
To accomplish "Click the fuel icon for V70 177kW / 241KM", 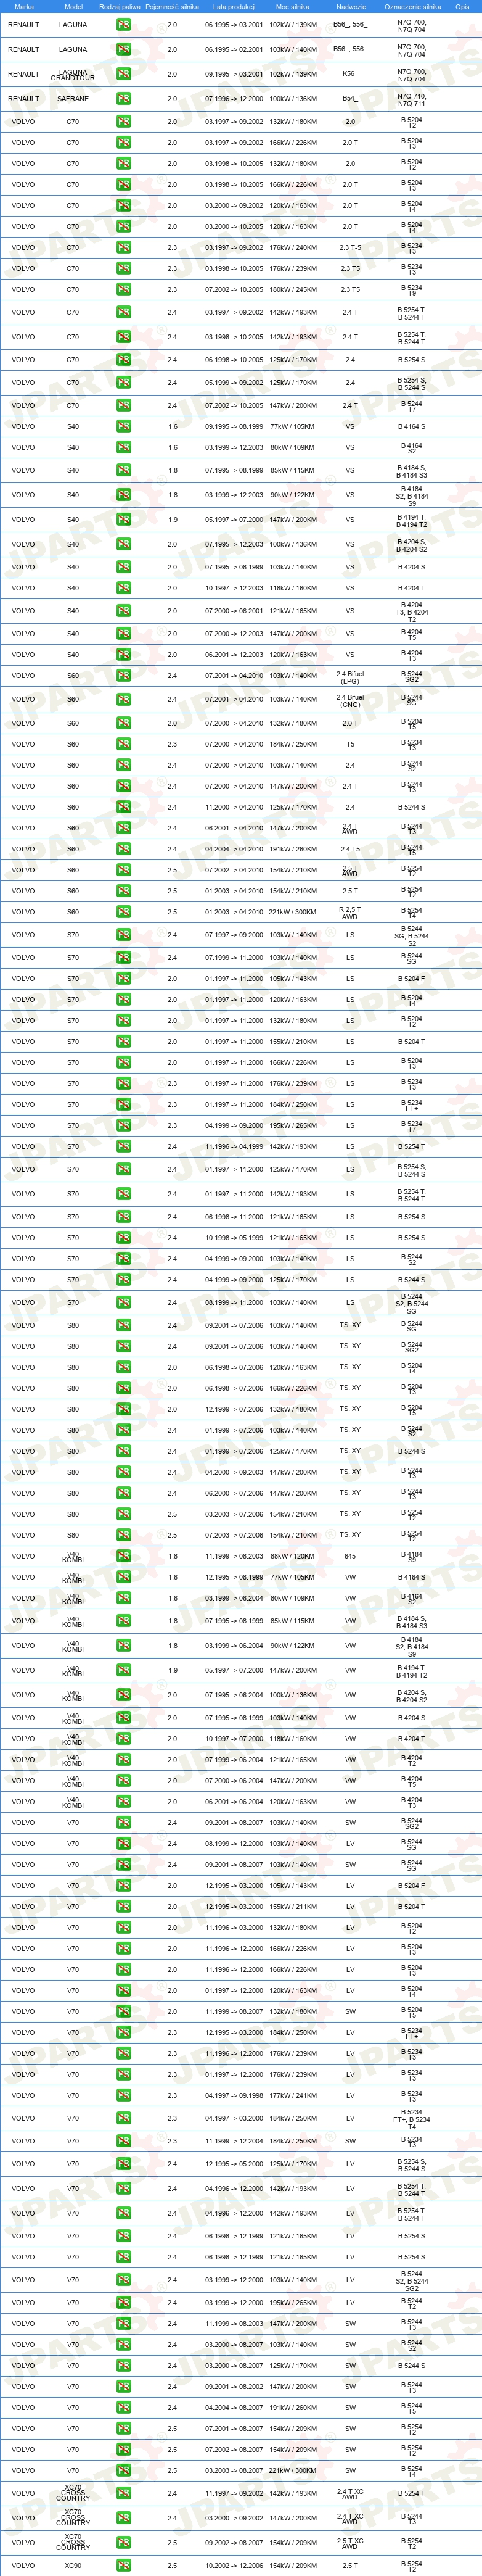I will point(123,2095).
